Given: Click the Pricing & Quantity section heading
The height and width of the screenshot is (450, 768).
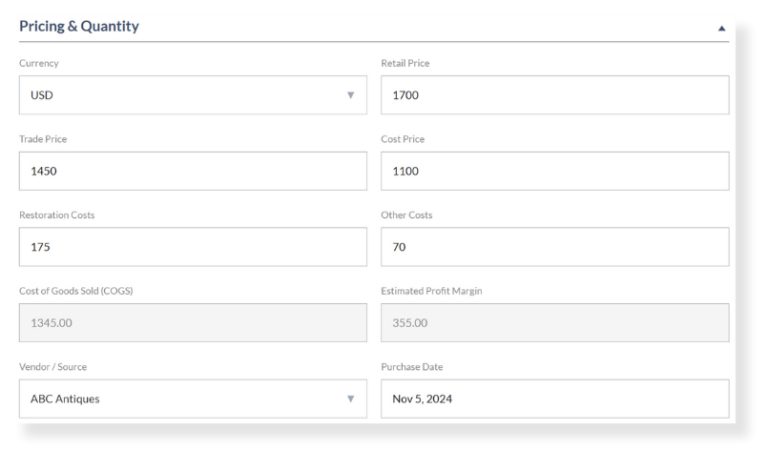Looking at the screenshot, I should (x=79, y=27).
